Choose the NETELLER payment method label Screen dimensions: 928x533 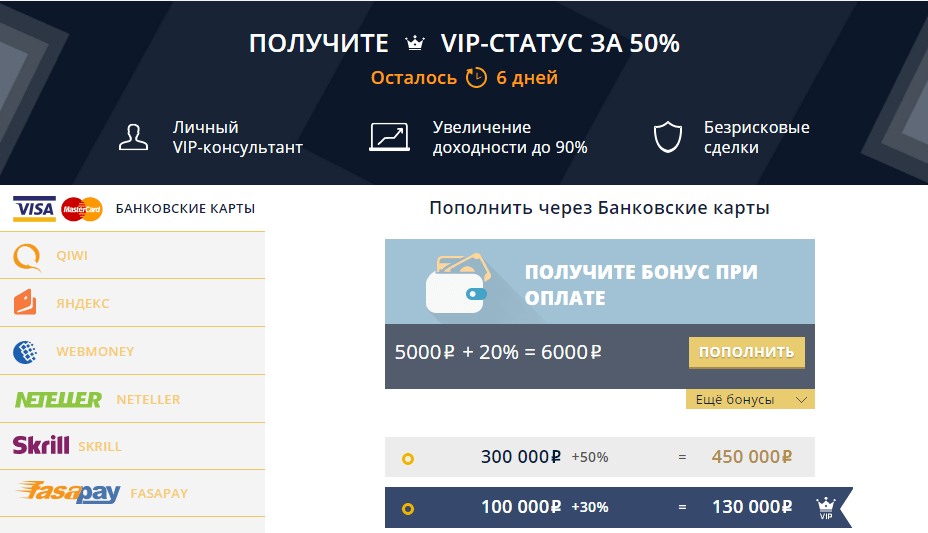tap(148, 400)
